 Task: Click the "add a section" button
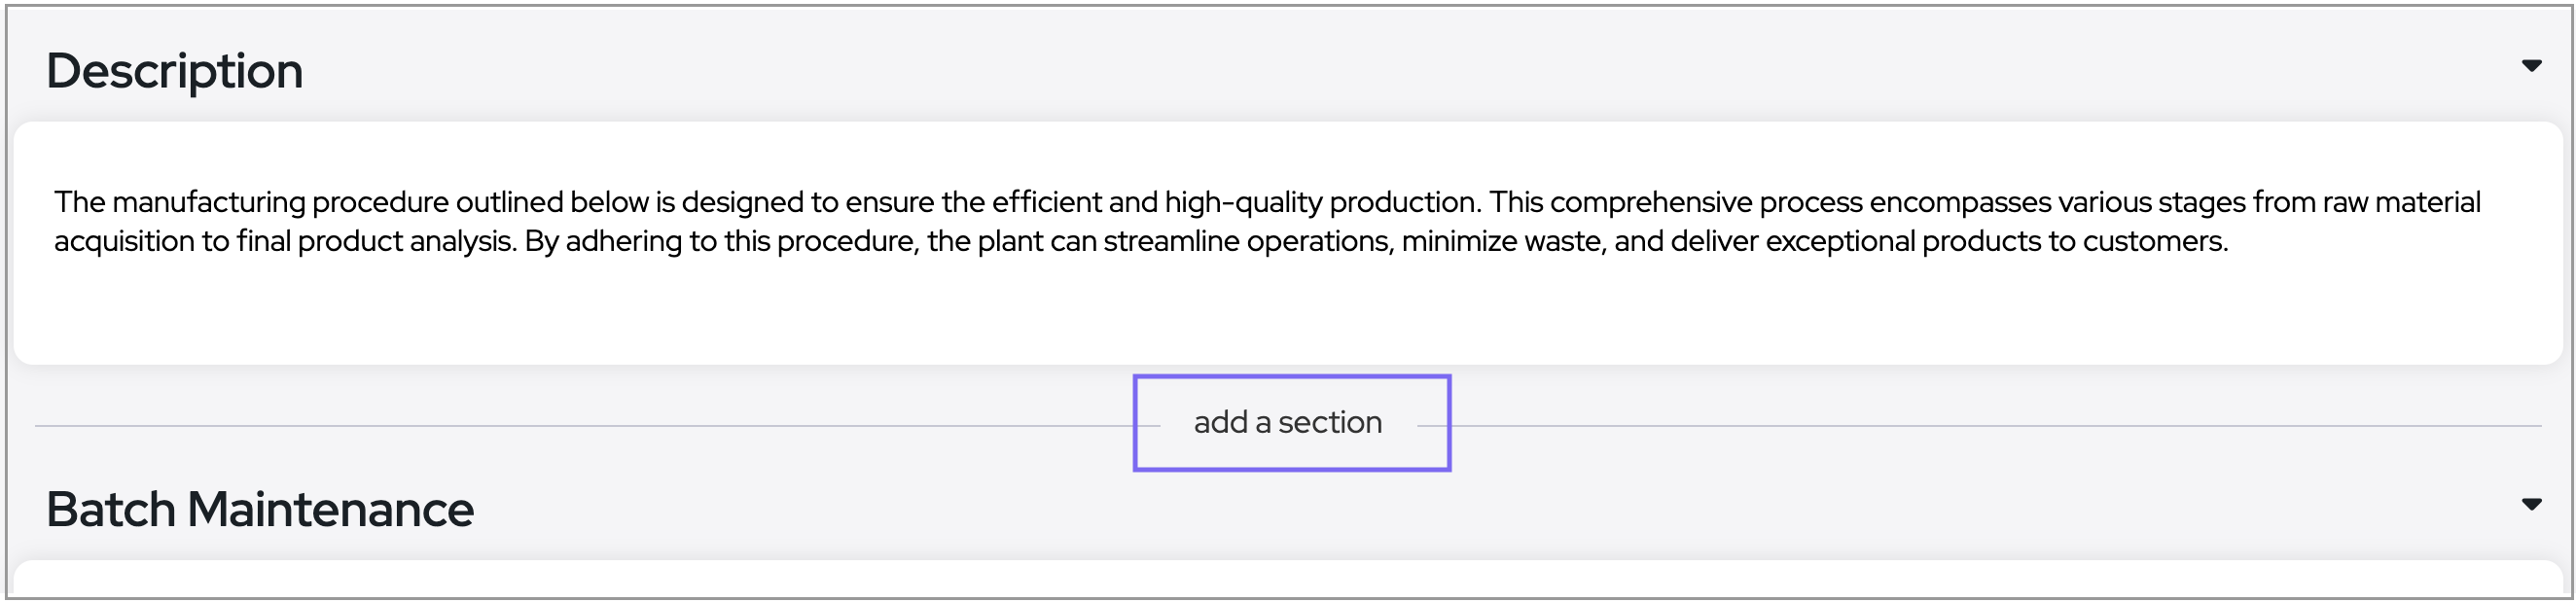pyautogui.click(x=1288, y=423)
